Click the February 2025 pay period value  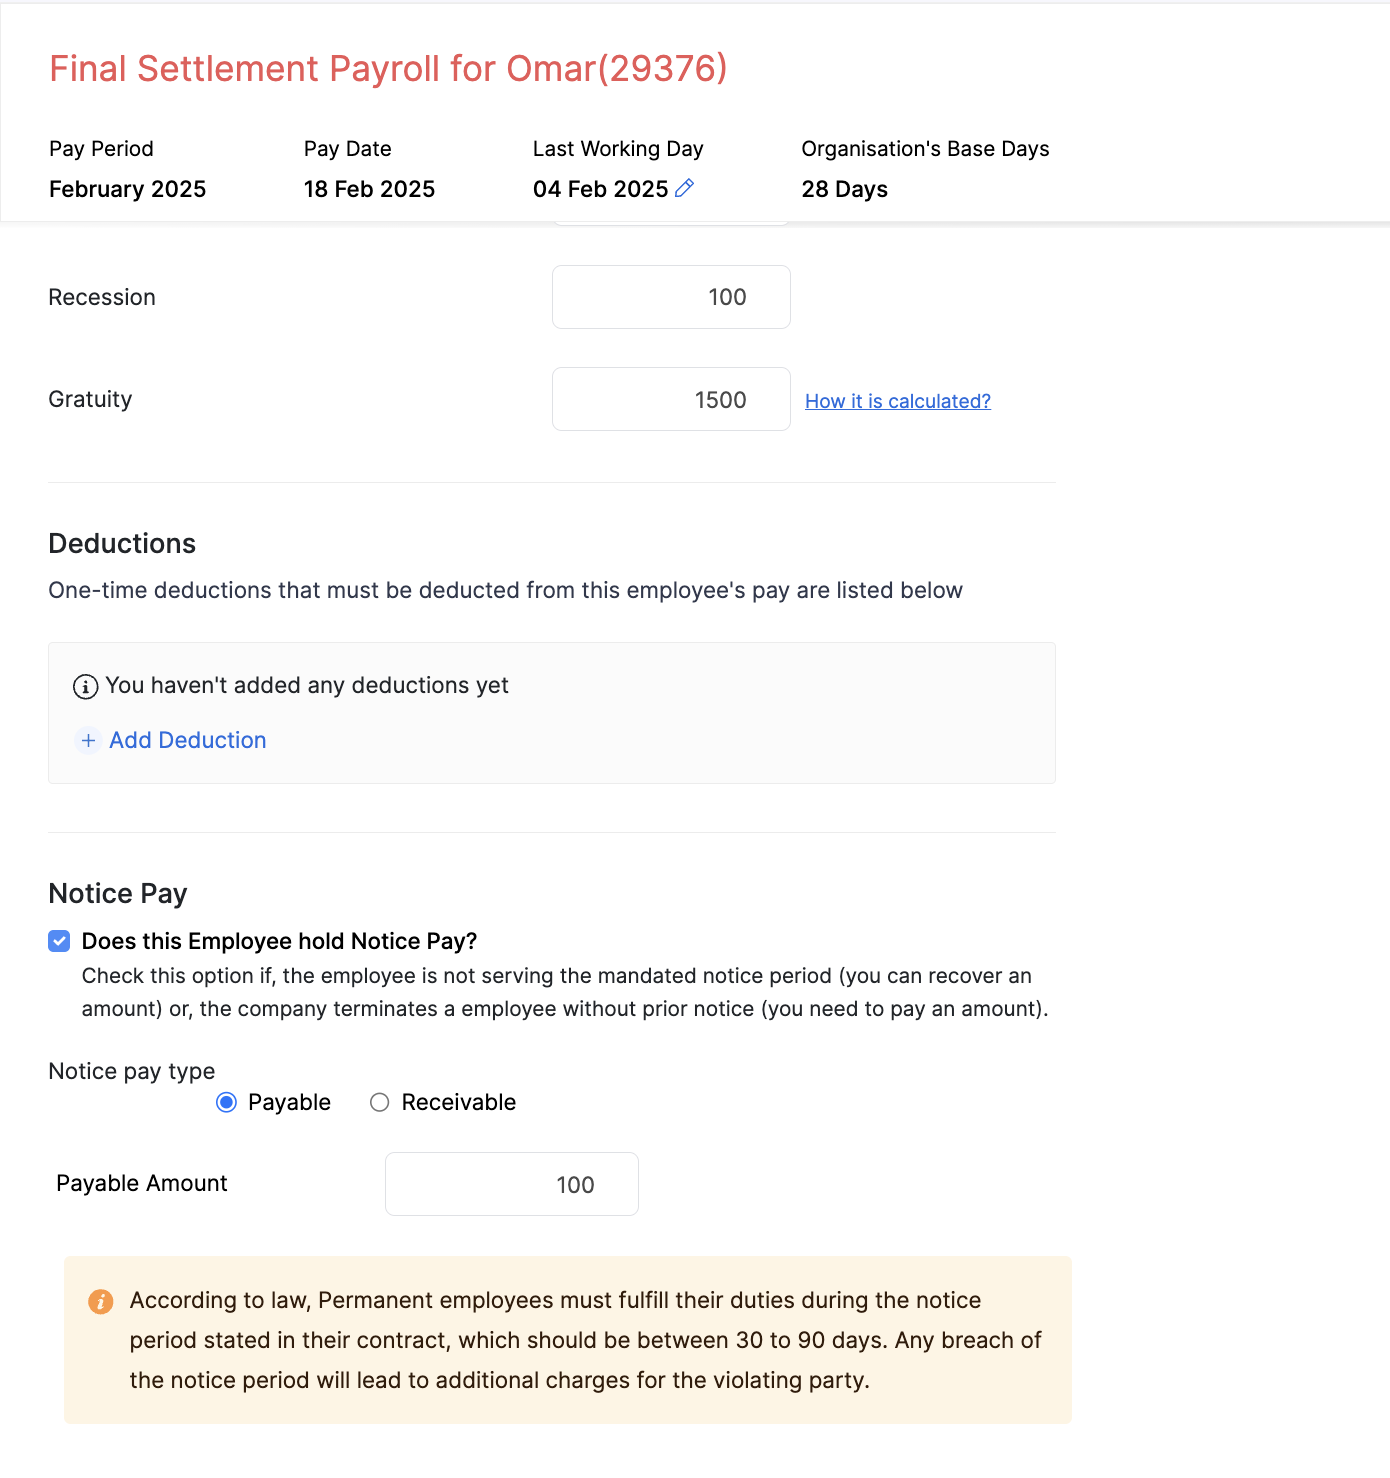[127, 189]
